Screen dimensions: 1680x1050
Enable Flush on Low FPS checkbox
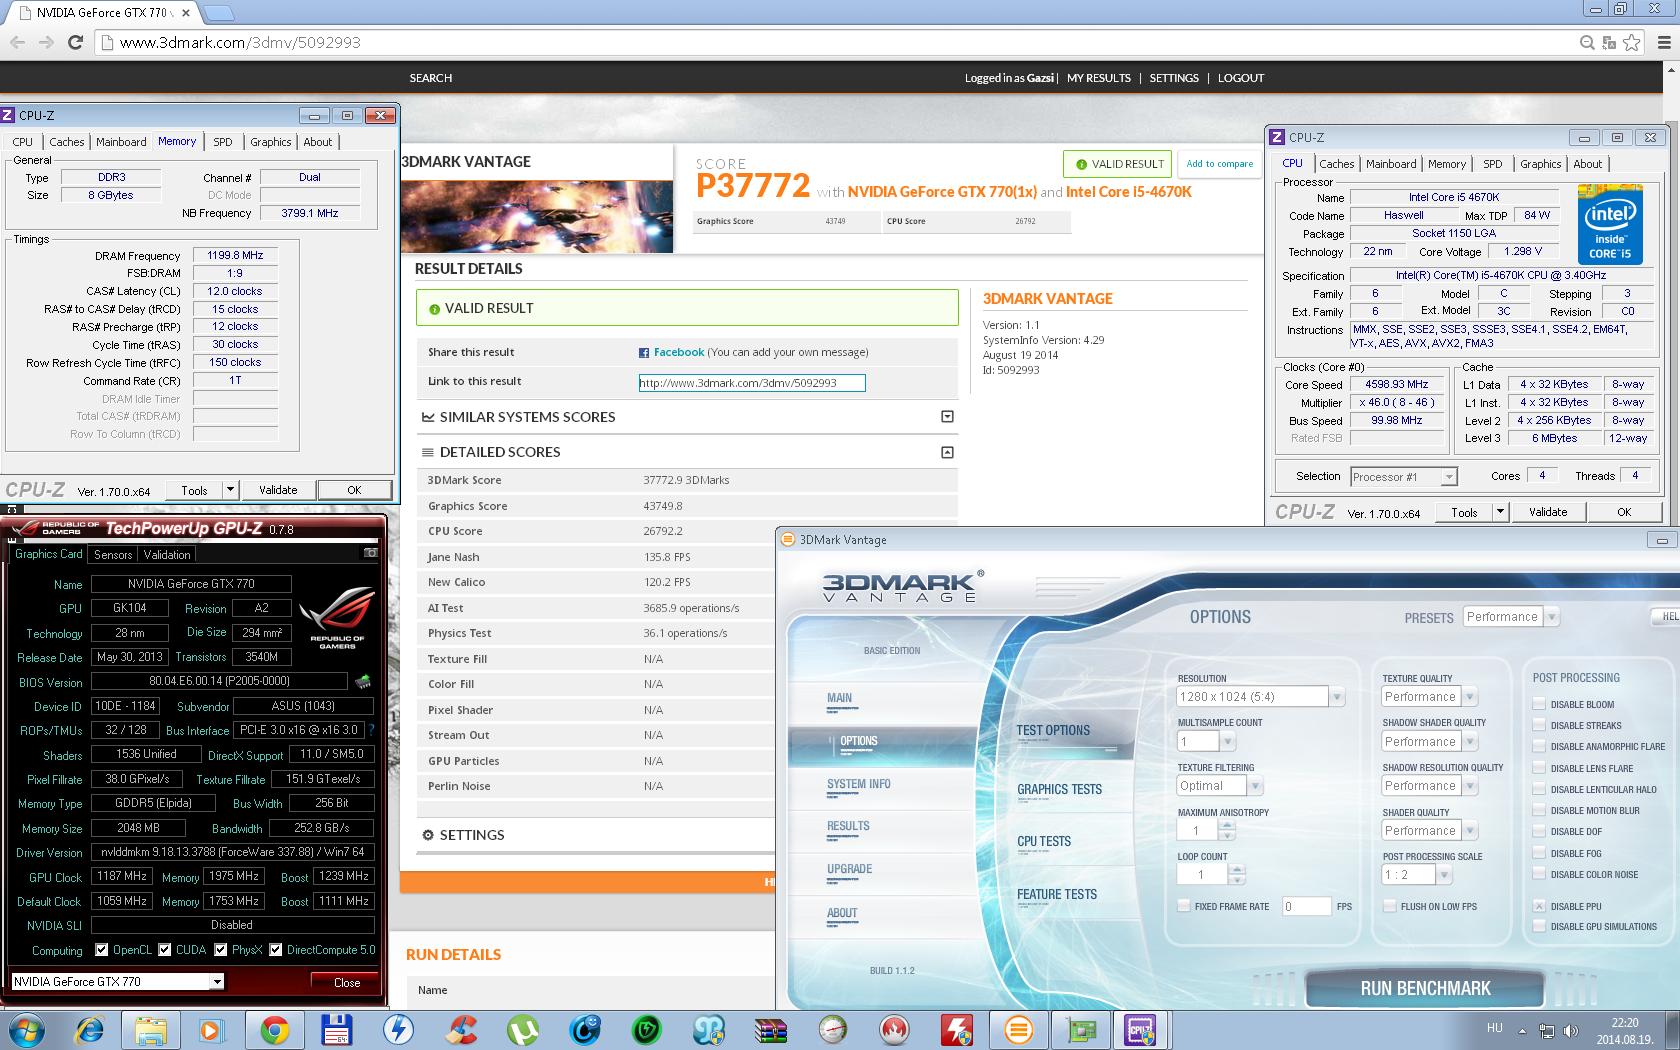(1390, 906)
